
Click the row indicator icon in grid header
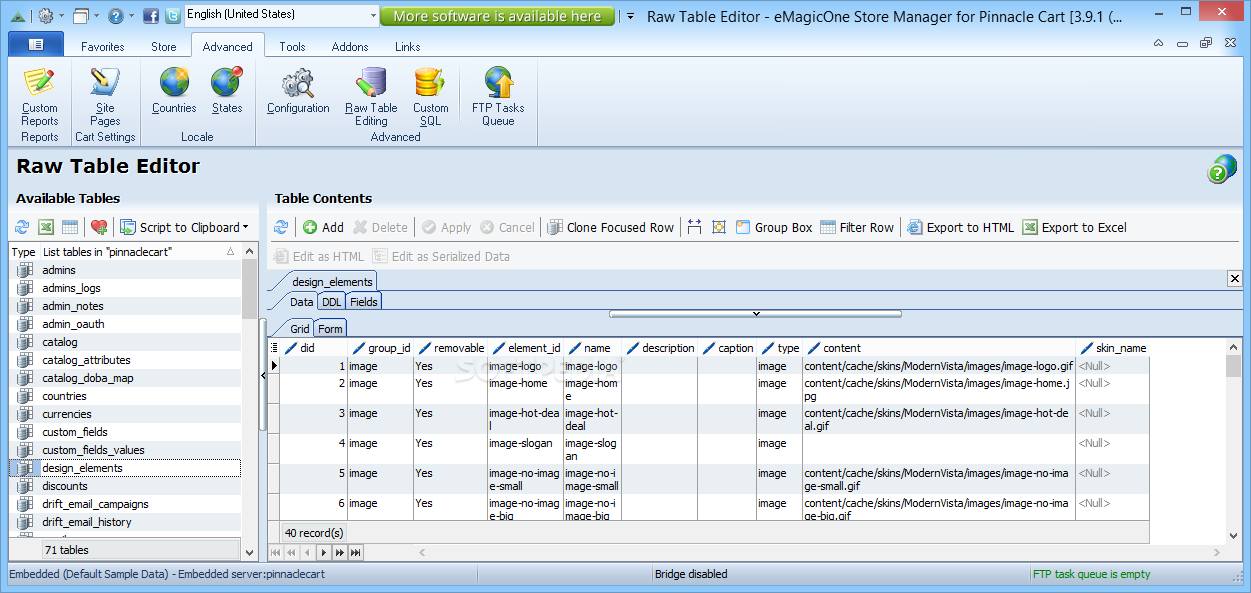[x=275, y=348]
